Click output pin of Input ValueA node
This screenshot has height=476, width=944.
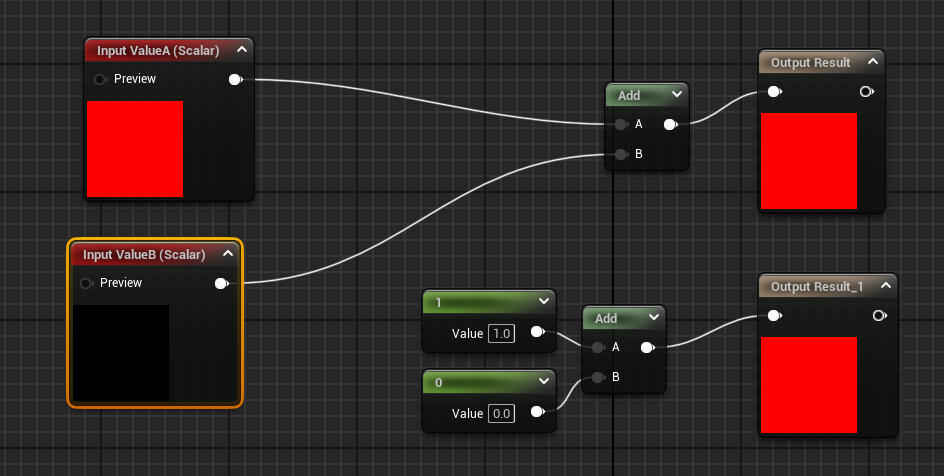tap(235, 79)
